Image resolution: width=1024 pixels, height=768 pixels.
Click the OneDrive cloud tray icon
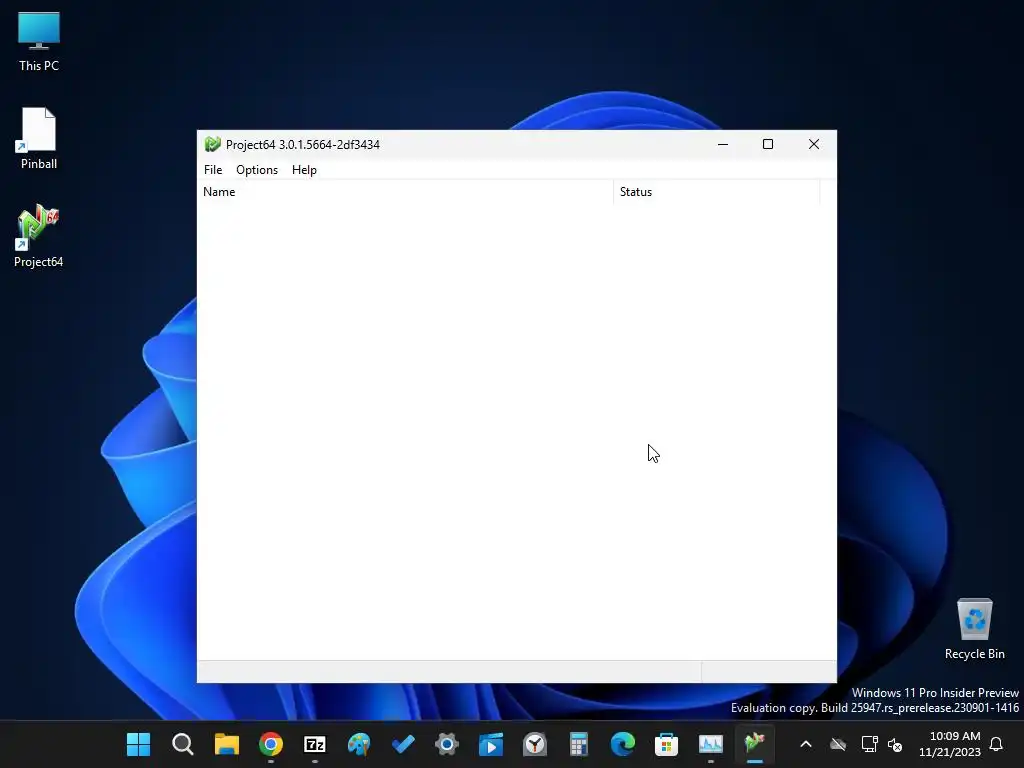(838, 744)
